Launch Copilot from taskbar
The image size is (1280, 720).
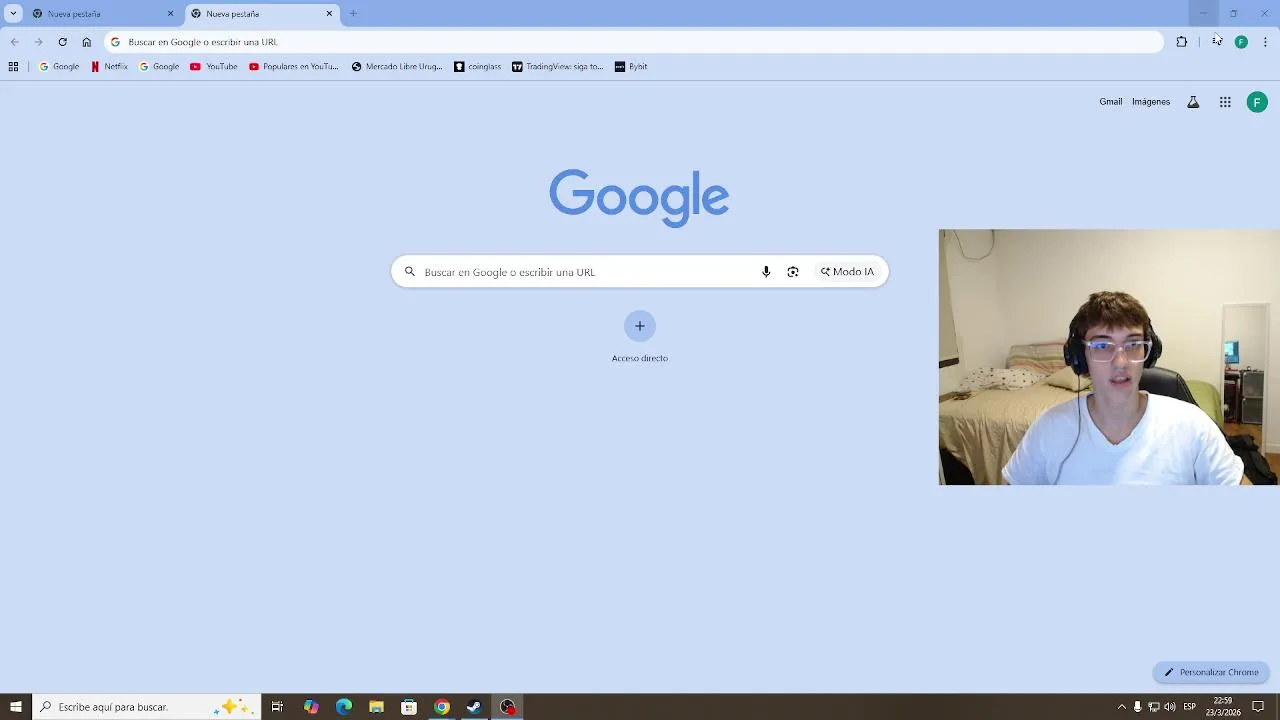311,707
